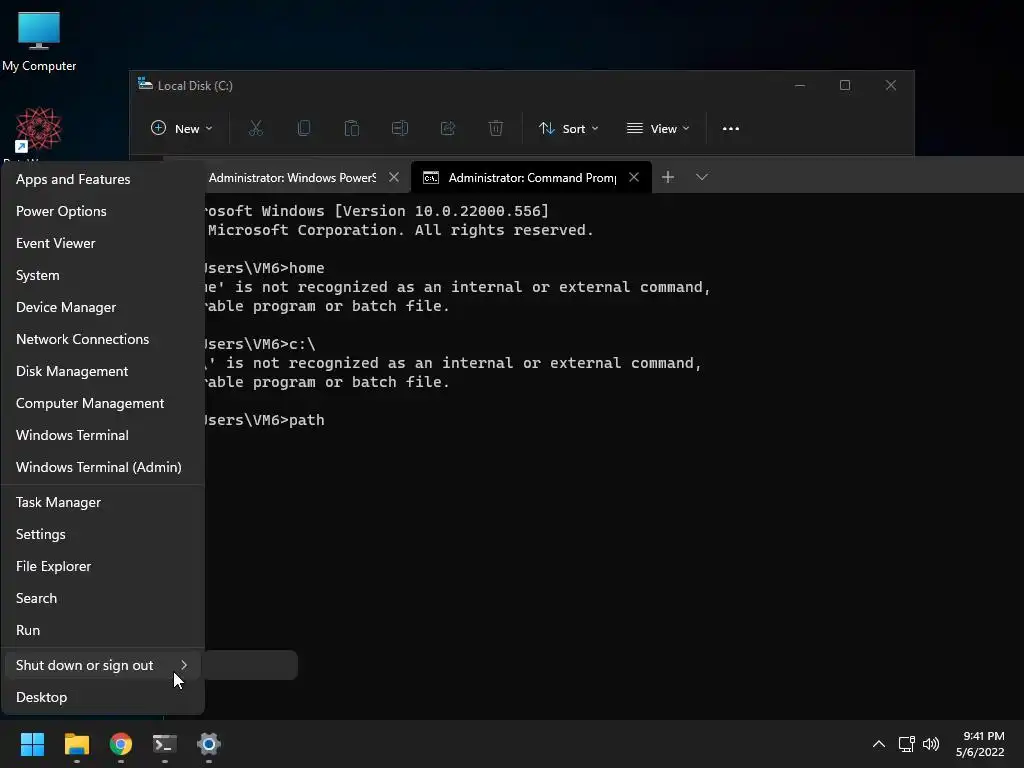Viewport: 1024px width, 768px height.
Task: Click the New button in File Explorer
Action: 182,129
